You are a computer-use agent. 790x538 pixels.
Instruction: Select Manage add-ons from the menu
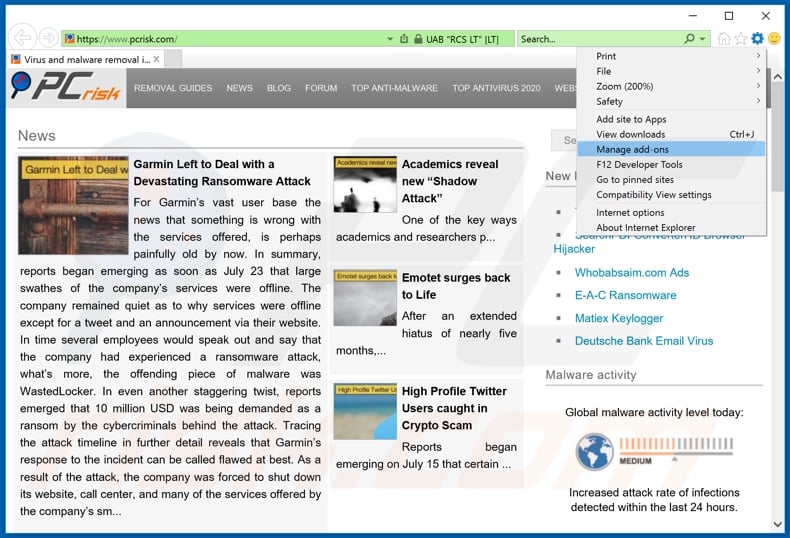tap(630, 149)
